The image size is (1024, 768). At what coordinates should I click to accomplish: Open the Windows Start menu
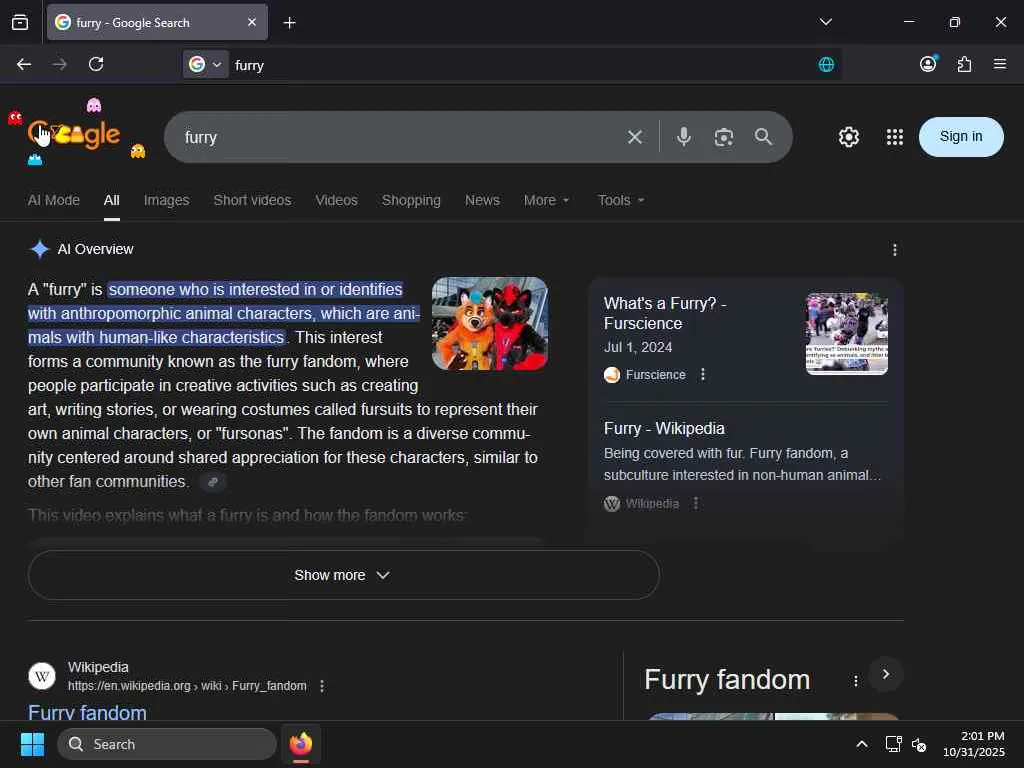click(32, 744)
